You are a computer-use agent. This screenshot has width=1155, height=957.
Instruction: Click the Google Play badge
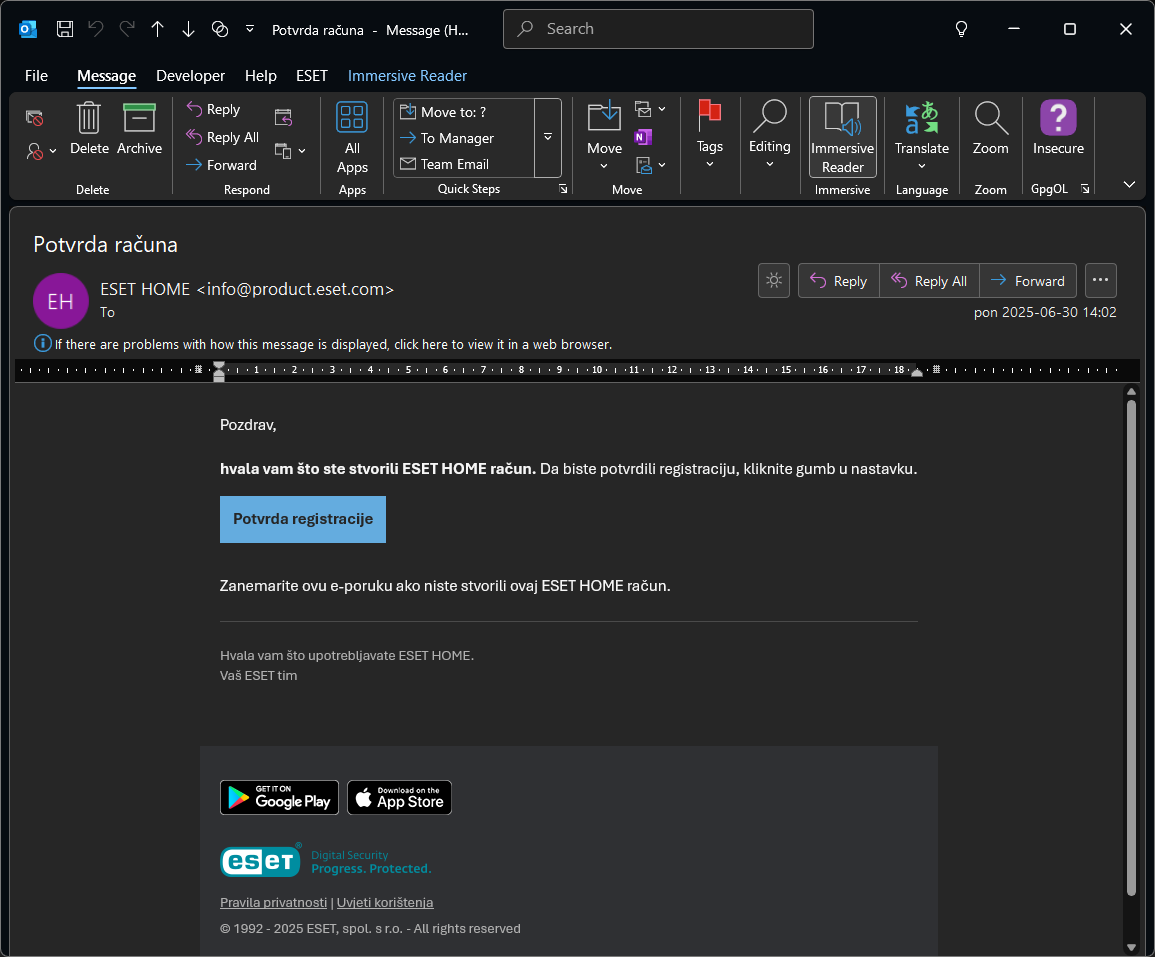coord(279,797)
